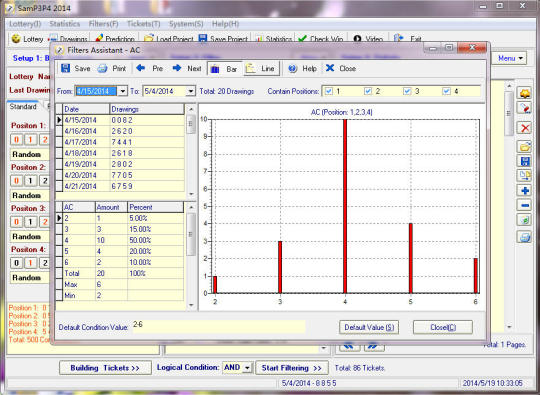Image resolution: width=540 pixels, height=395 pixels.
Task: Click next page double-arrow button in main window
Action: [x=373, y=346]
